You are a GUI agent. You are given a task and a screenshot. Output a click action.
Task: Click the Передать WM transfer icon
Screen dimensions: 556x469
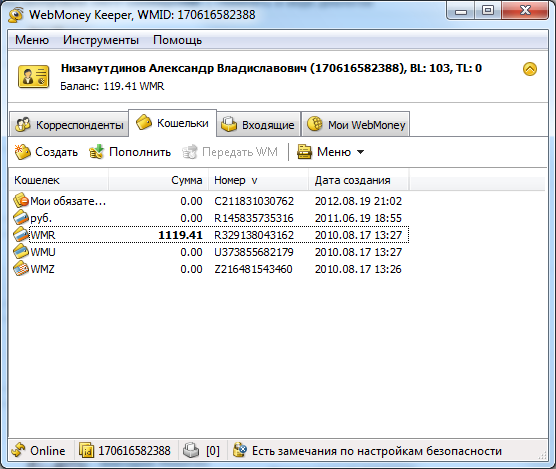(189, 152)
